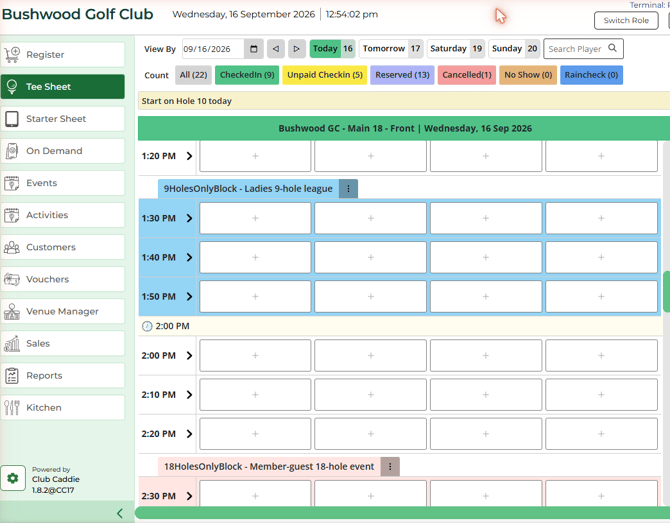The image size is (670, 523).
Task: Open settings with the green gear icon
Action: click(x=13, y=478)
